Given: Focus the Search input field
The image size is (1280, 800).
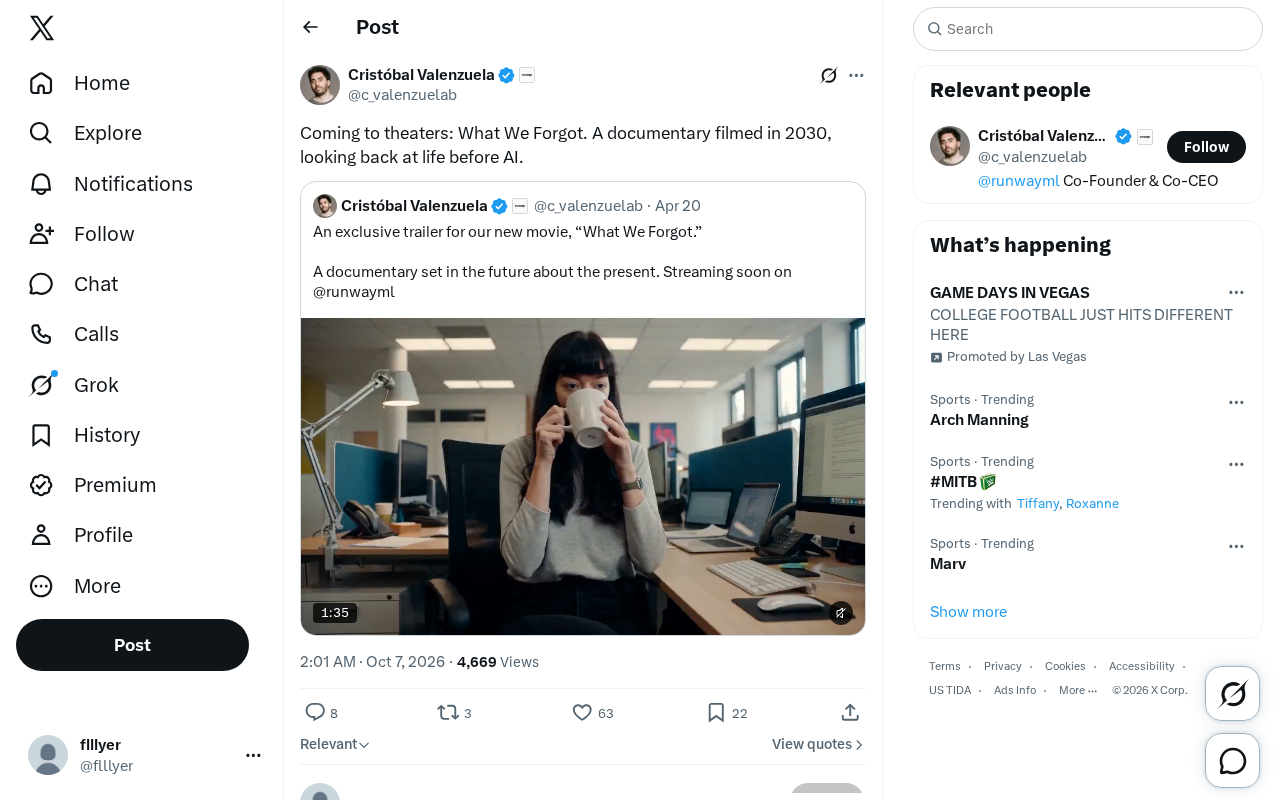Looking at the screenshot, I should [x=1088, y=29].
